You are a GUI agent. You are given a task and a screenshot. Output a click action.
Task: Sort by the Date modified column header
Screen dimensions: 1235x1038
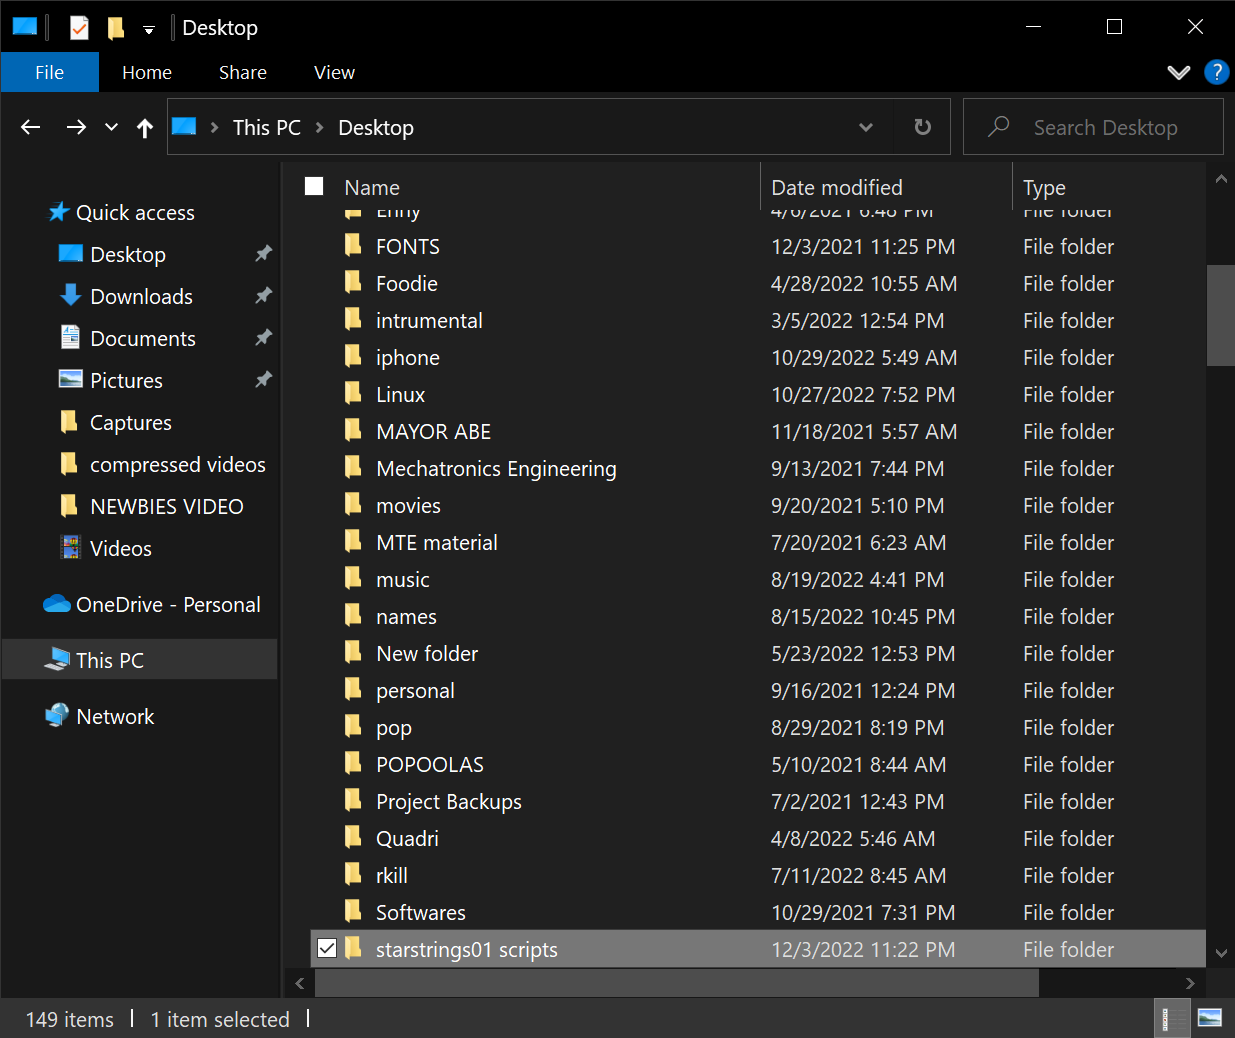point(837,187)
